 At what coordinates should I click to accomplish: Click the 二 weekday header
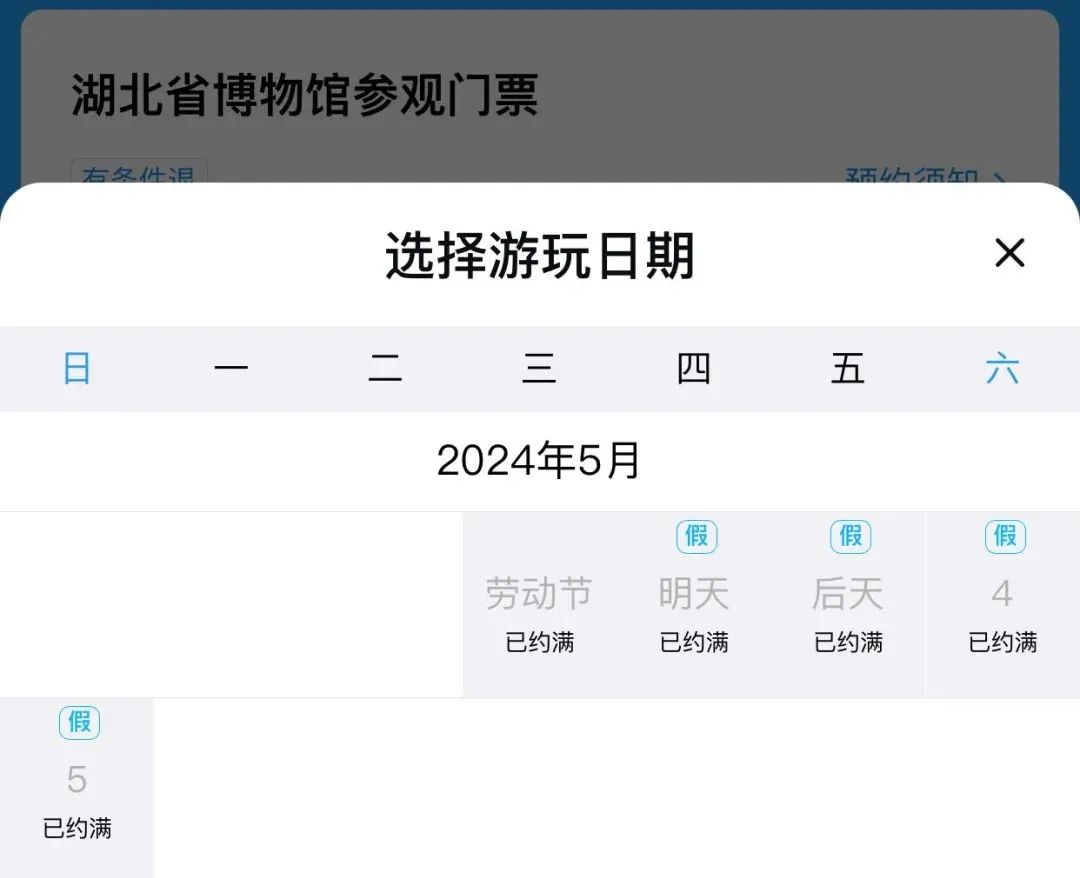pos(385,368)
